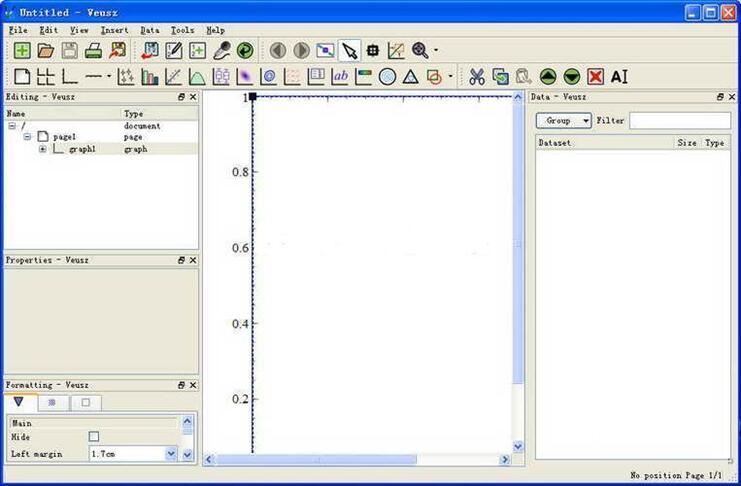Screen dimensions: 741x486
Task: Go to previous page with the left arrow
Action: (x=278, y=51)
